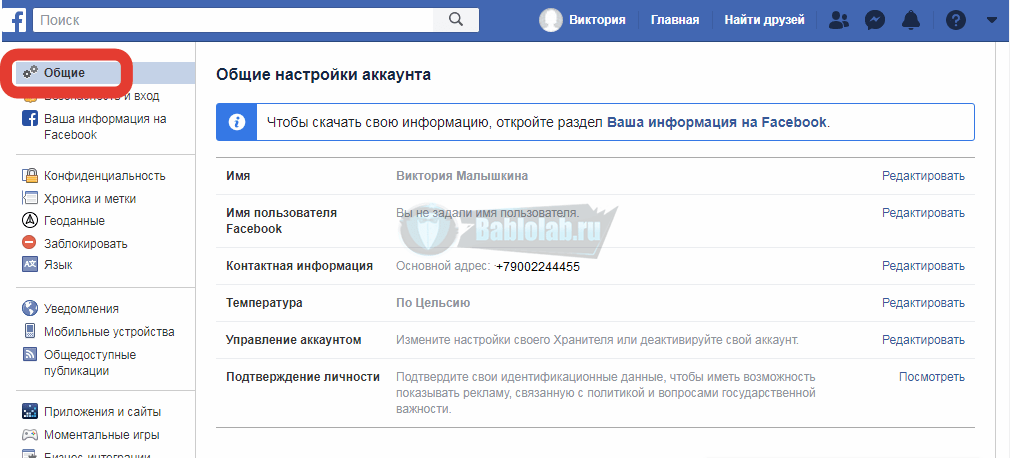1010x458 pixels.
Task: Click Посмотреть for Подтверждение личности
Action: 931,377
